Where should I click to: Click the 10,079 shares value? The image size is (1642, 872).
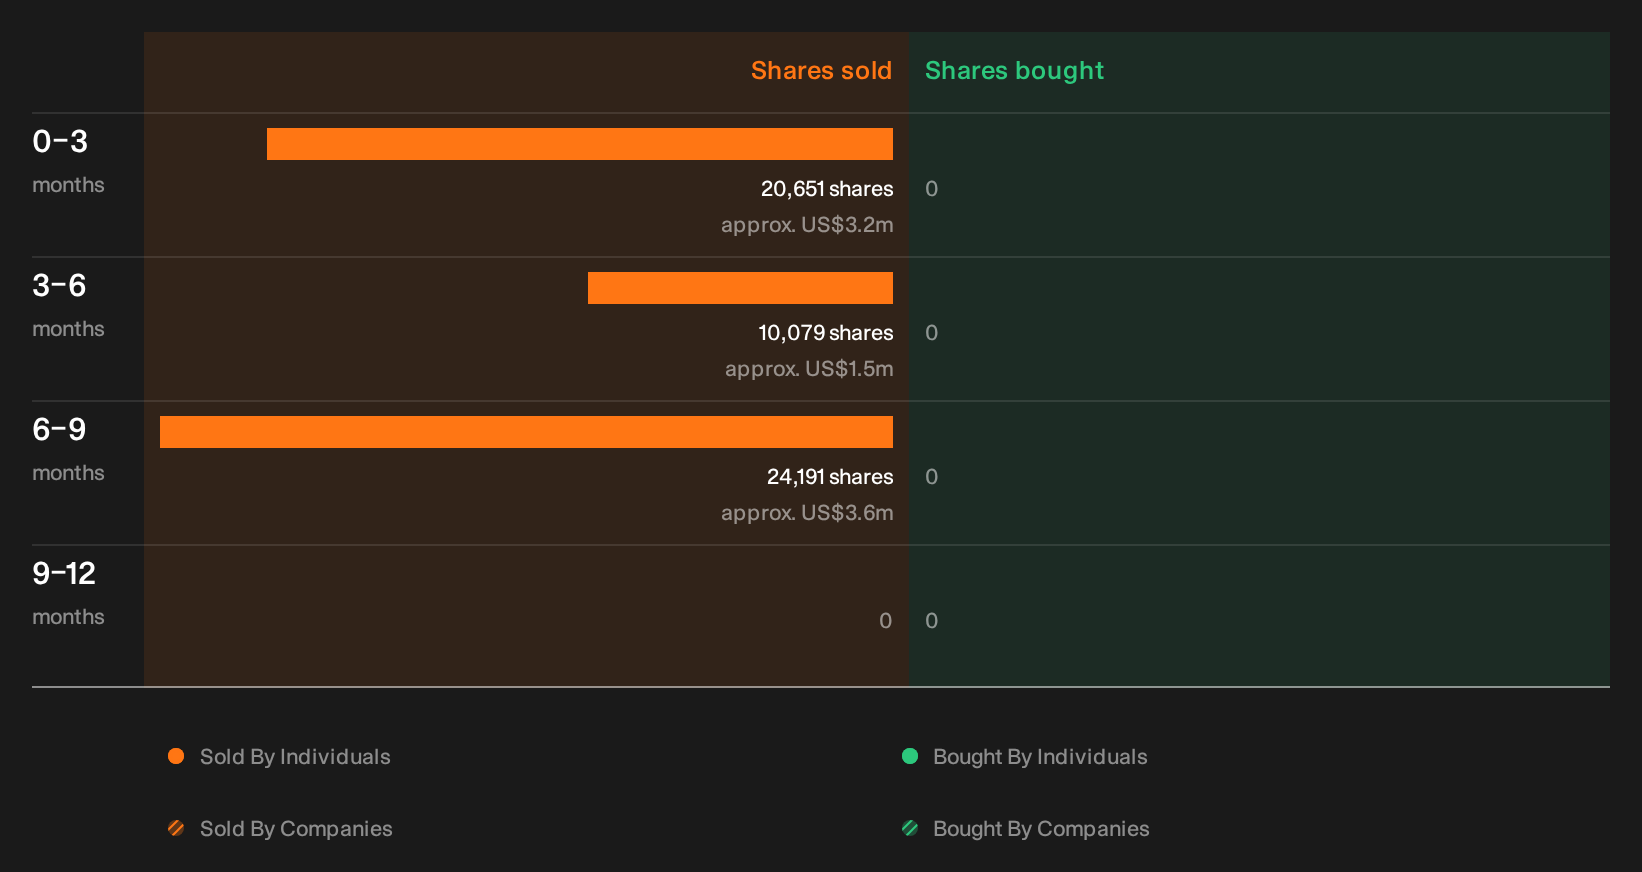click(x=826, y=333)
